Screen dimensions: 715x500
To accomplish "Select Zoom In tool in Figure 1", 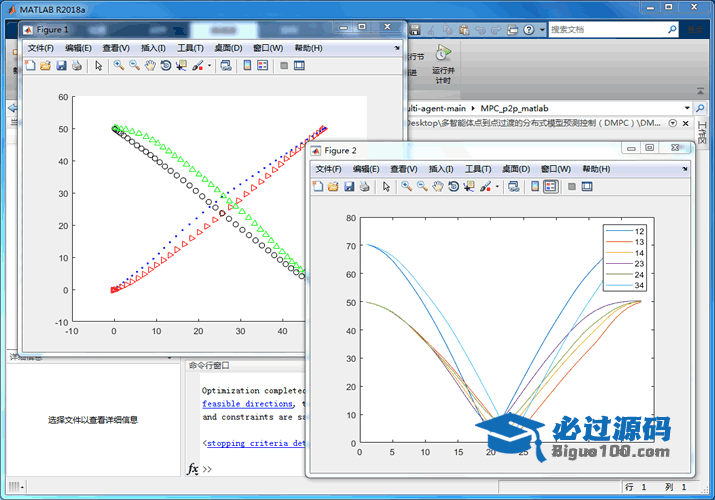I will (119, 66).
